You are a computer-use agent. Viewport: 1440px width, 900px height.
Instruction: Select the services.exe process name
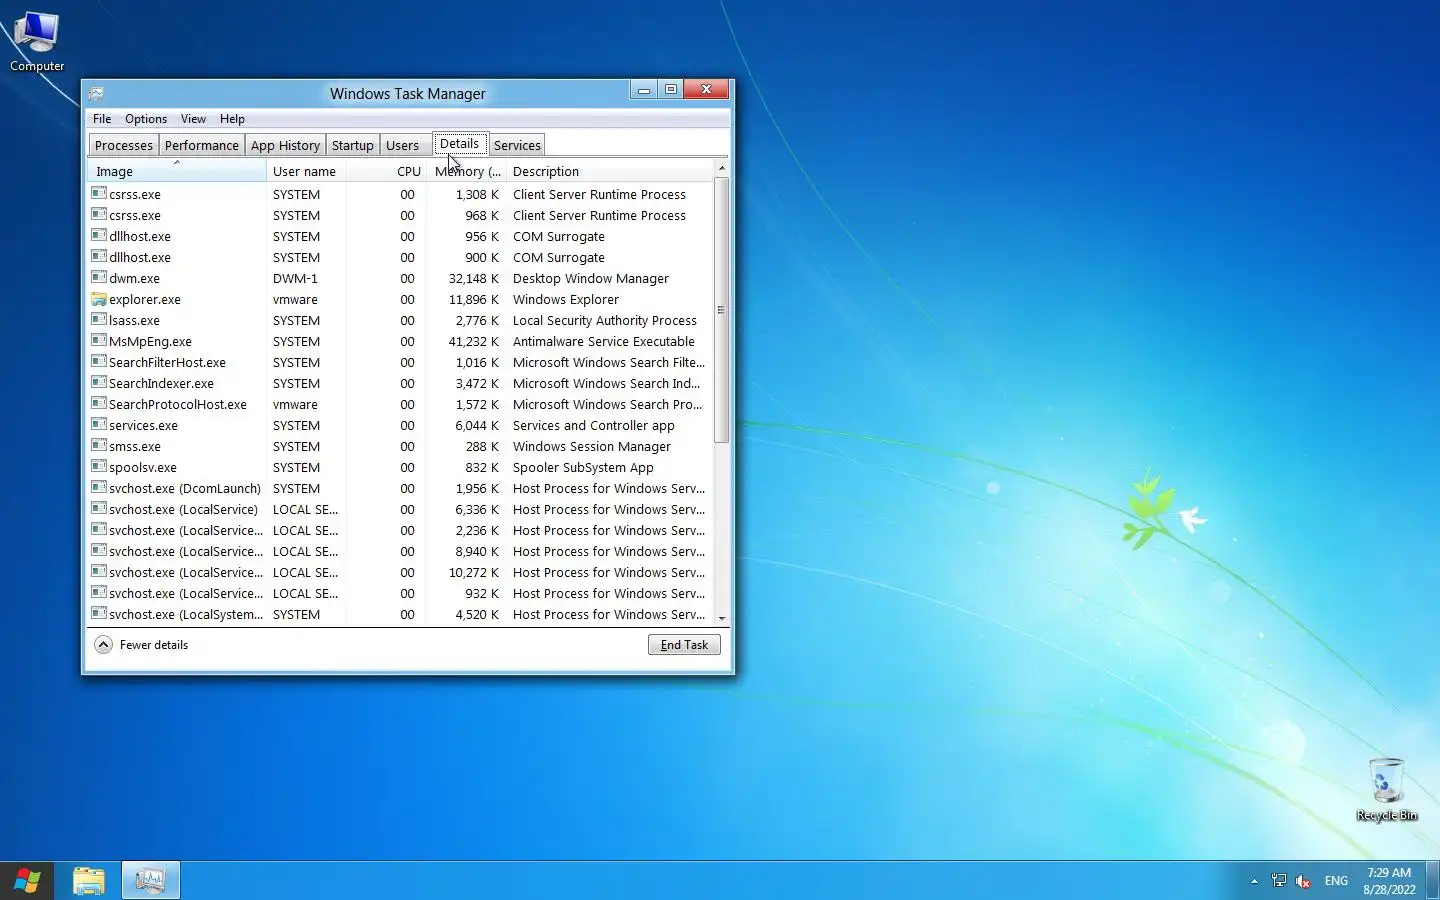[143, 425]
